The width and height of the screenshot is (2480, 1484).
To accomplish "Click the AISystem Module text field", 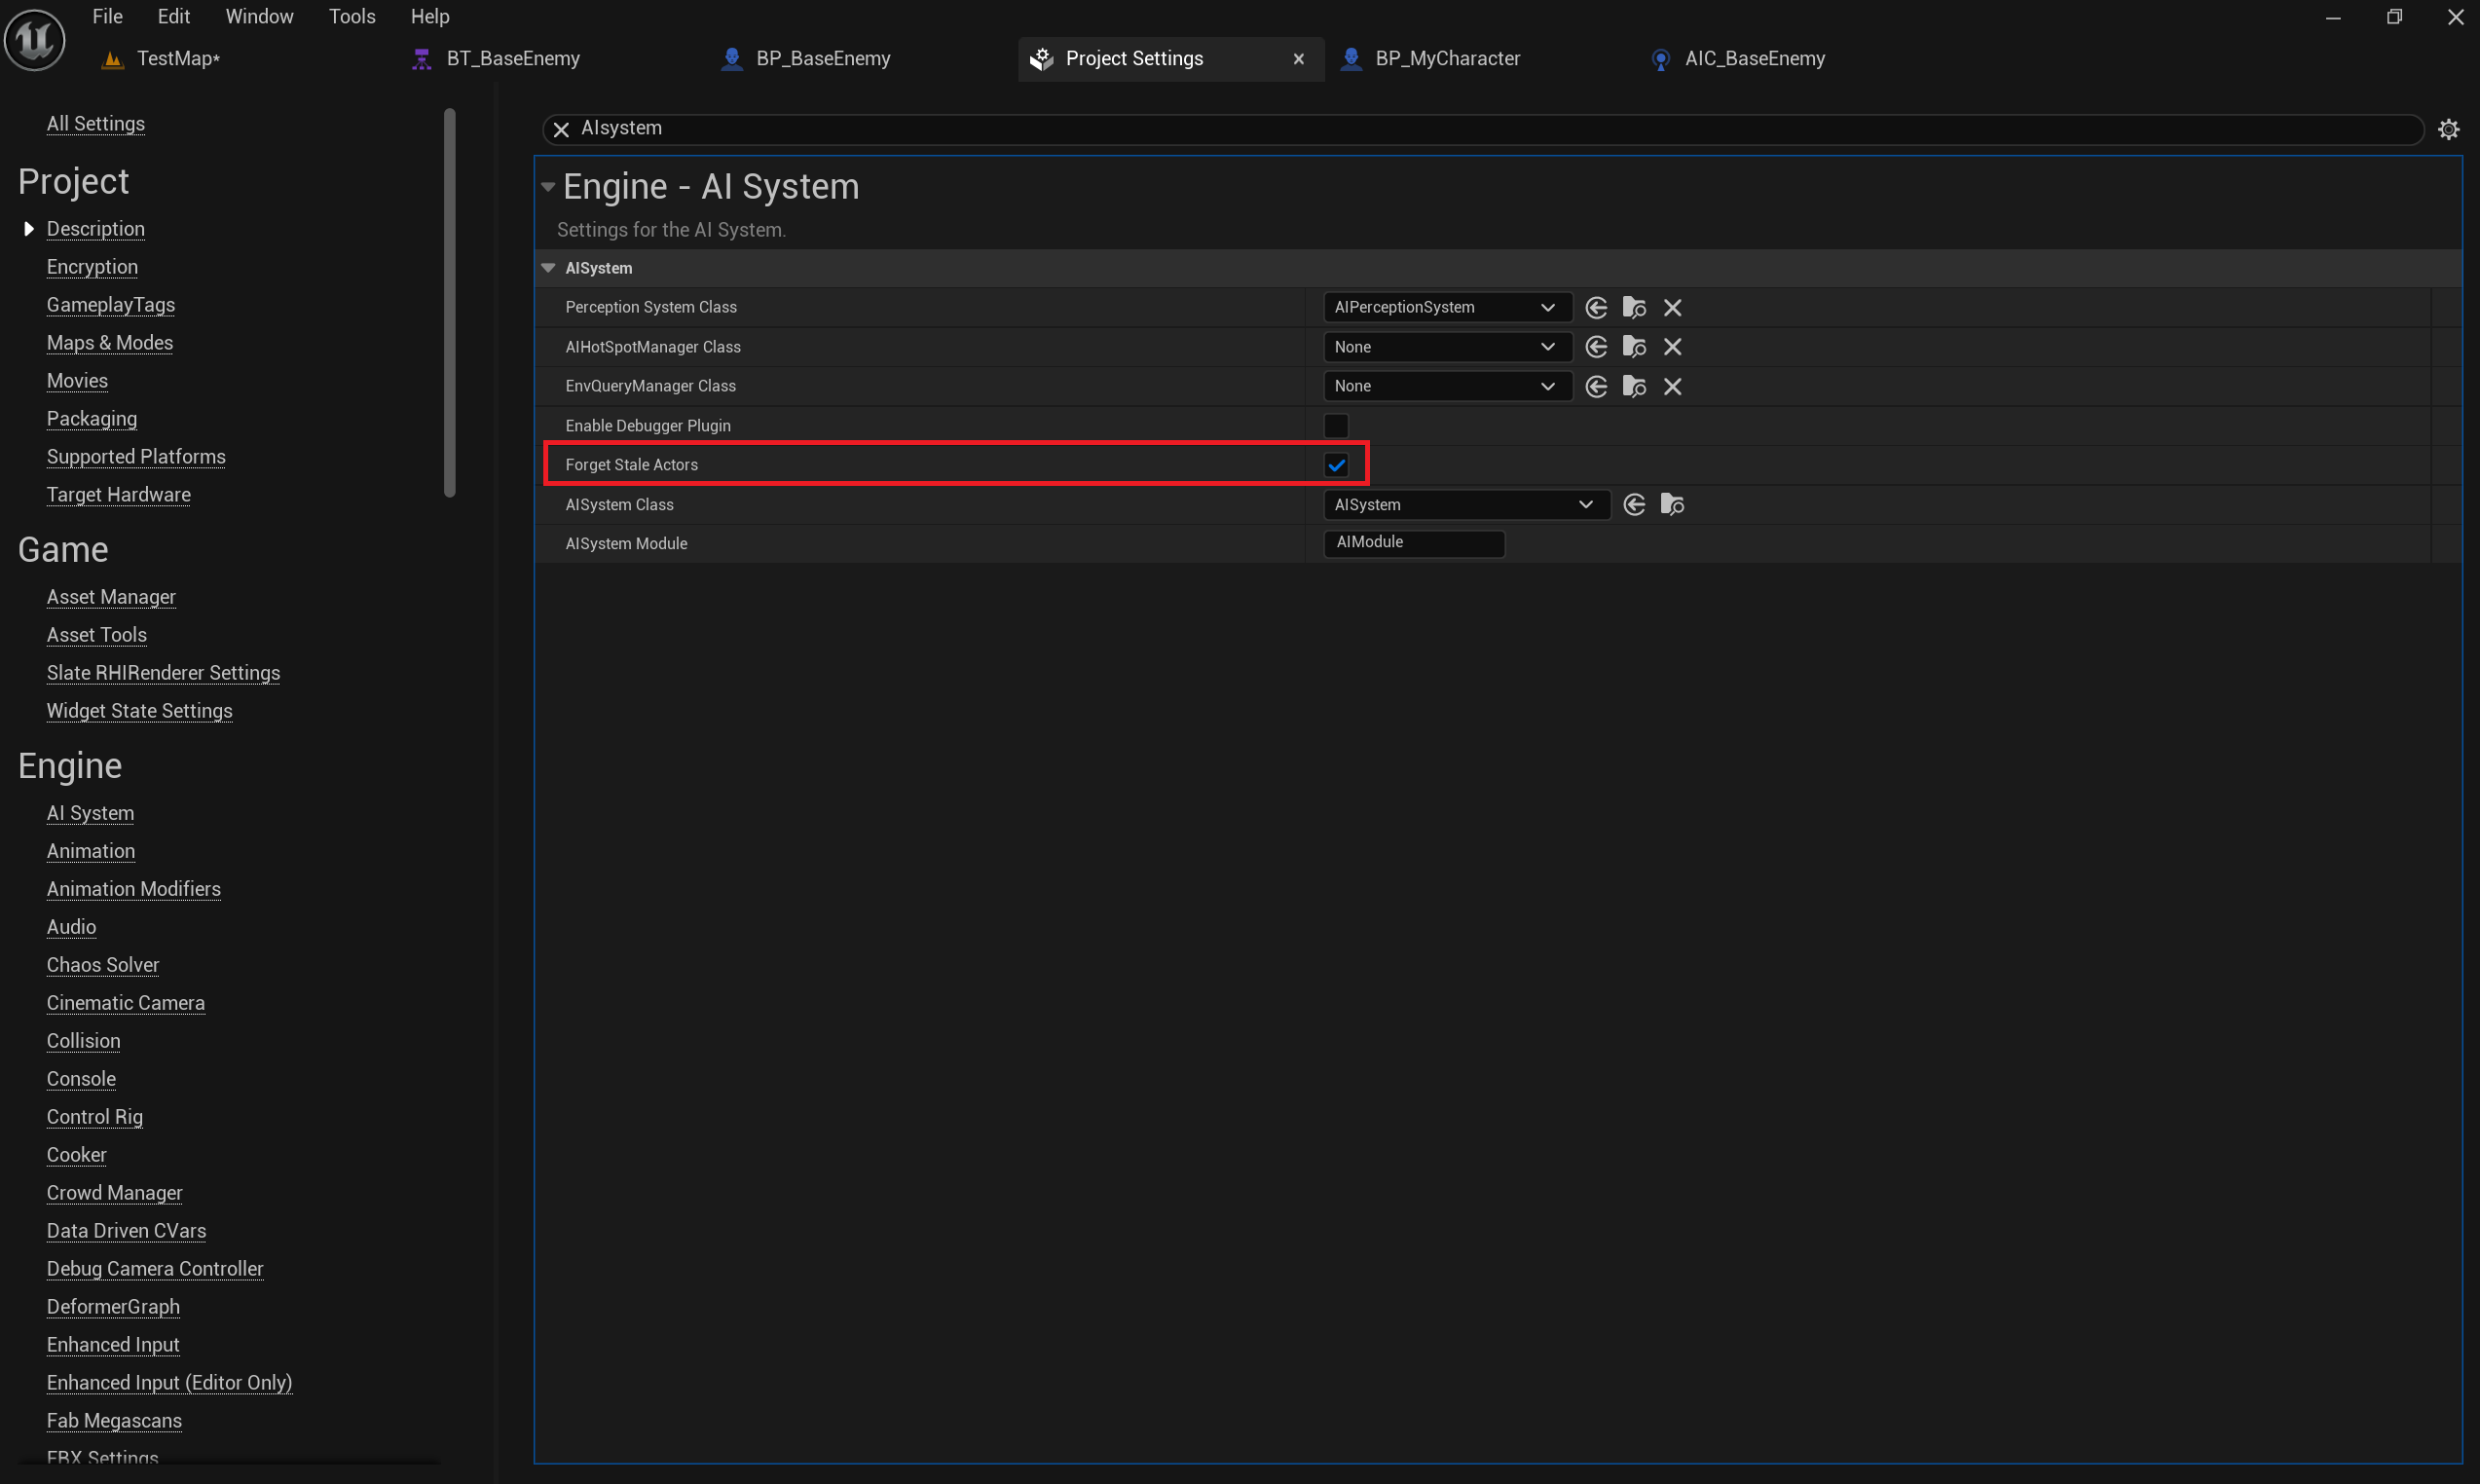I will [1413, 543].
